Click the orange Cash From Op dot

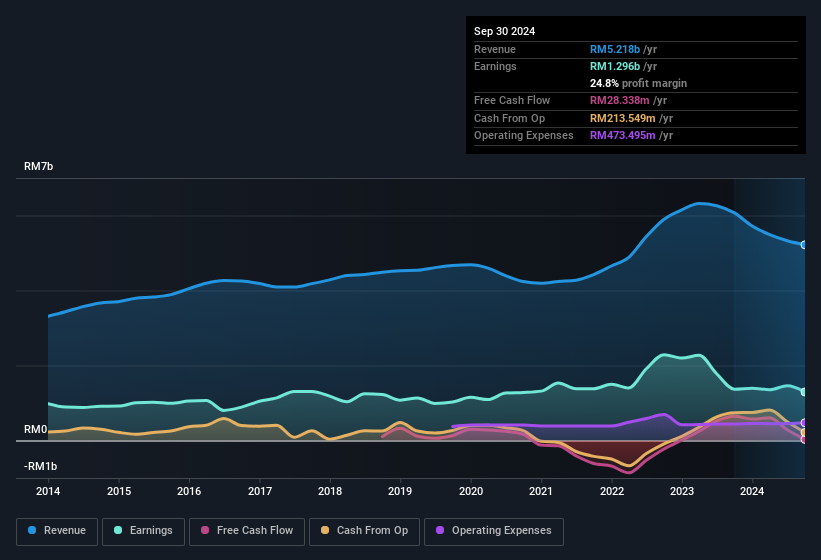pyautogui.click(x=325, y=530)
